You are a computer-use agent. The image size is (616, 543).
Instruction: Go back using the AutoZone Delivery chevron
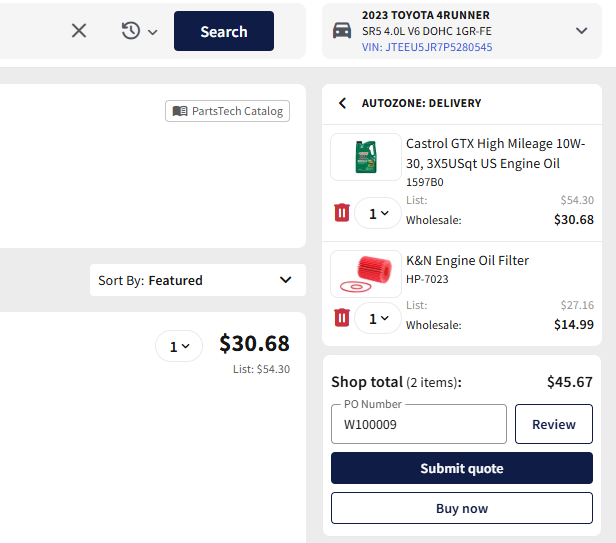(x=342, y=103)
